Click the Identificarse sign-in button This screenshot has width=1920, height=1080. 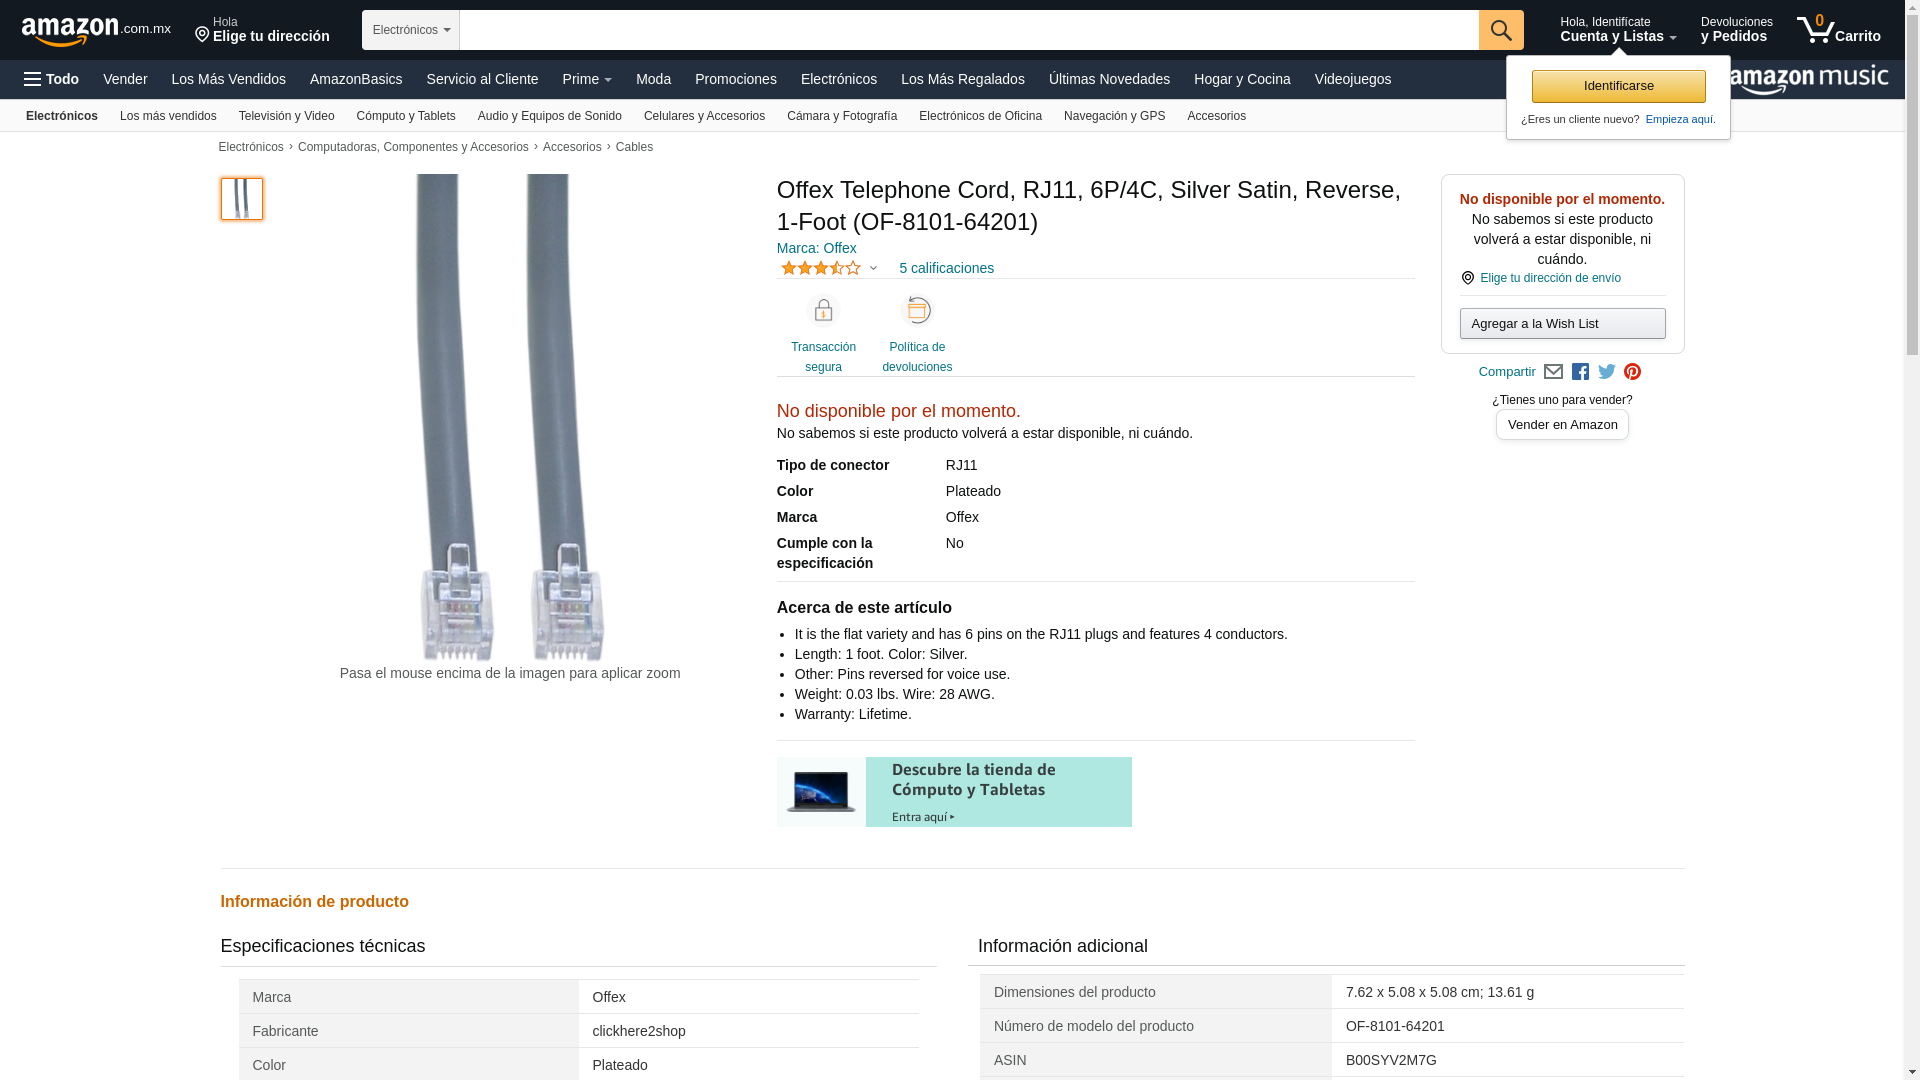pos(1618,86)
